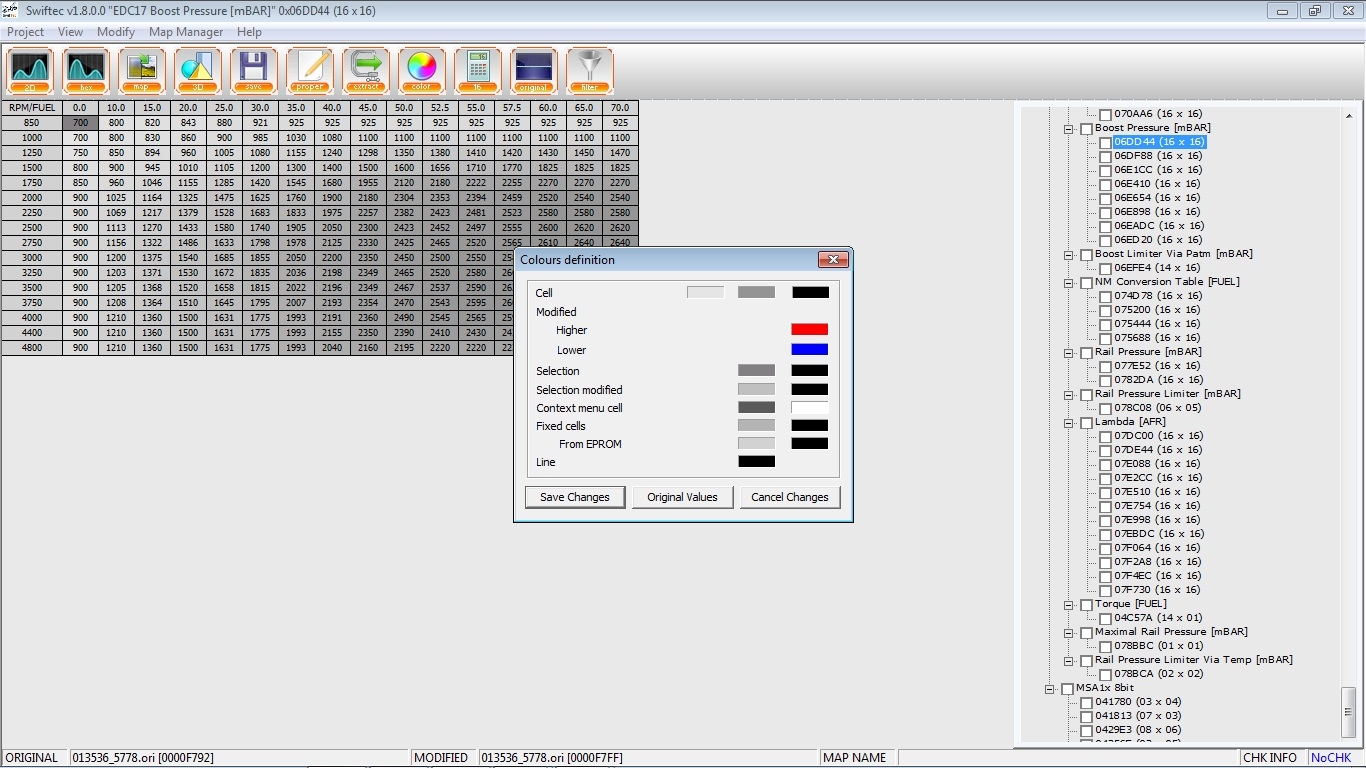Screen dimensions: 1366x768
Task: Open the proper (pencil) tool
Action: (310, 71)
